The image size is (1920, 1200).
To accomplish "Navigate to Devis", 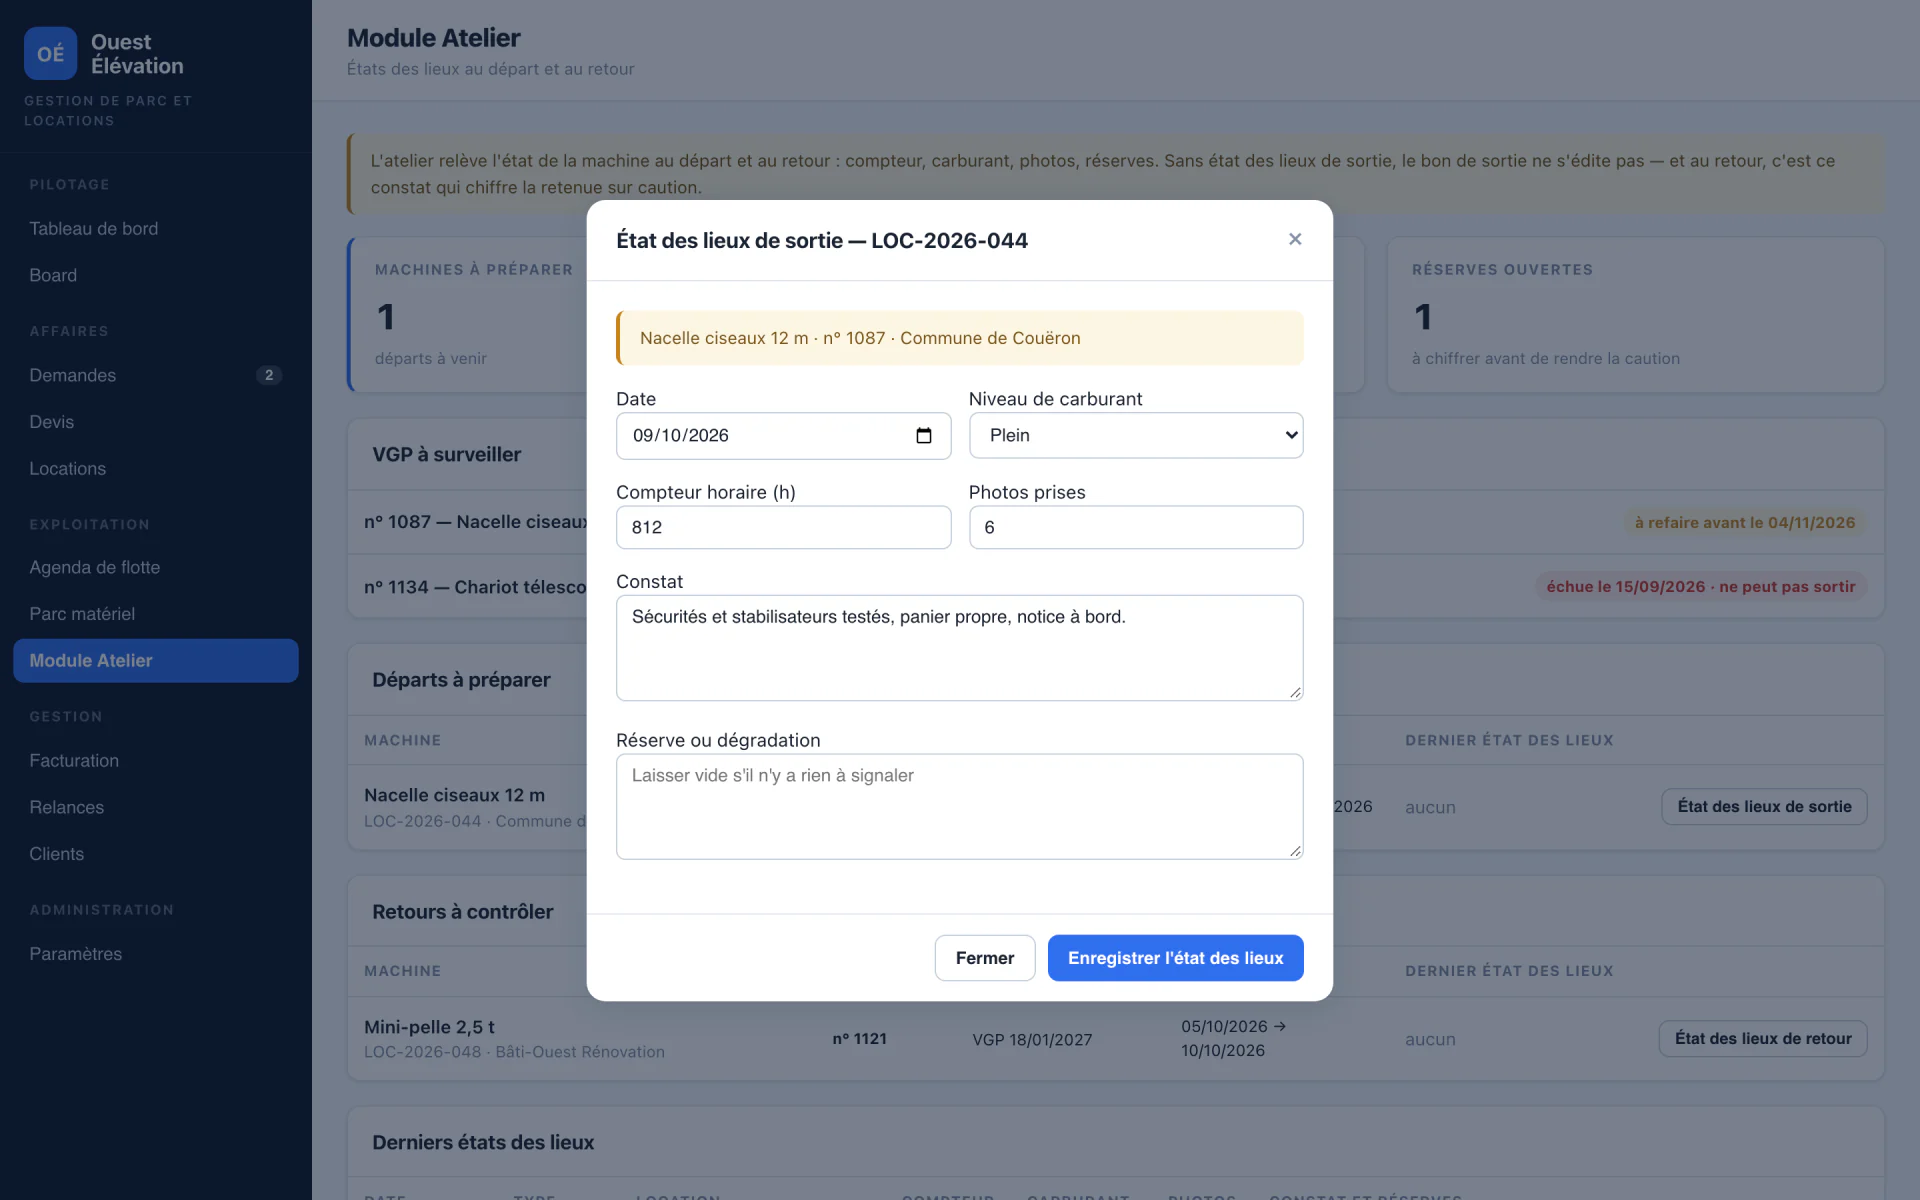I will tap(156, 422).
